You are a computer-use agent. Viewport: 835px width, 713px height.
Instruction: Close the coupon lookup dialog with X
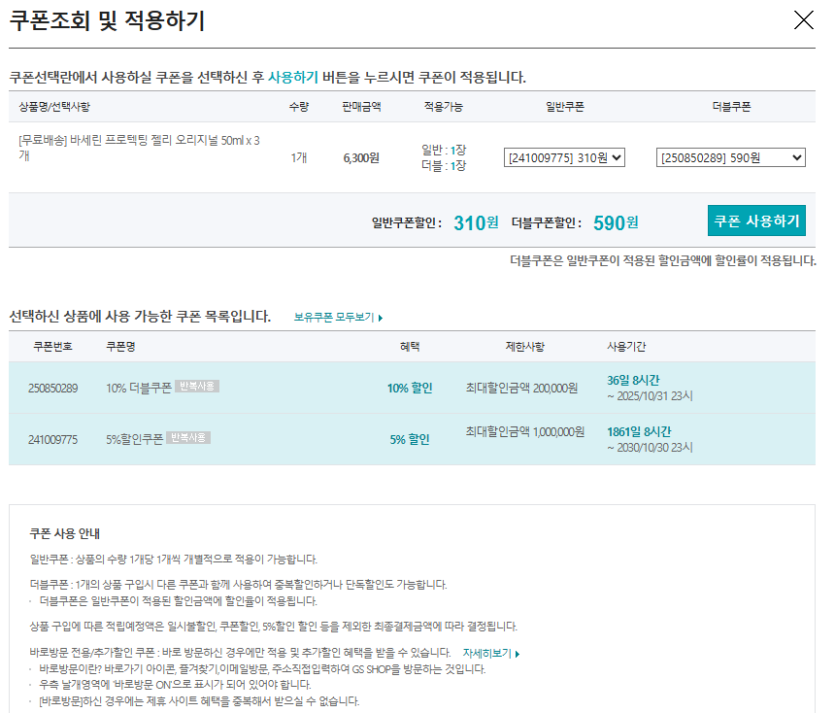[803, 20]
